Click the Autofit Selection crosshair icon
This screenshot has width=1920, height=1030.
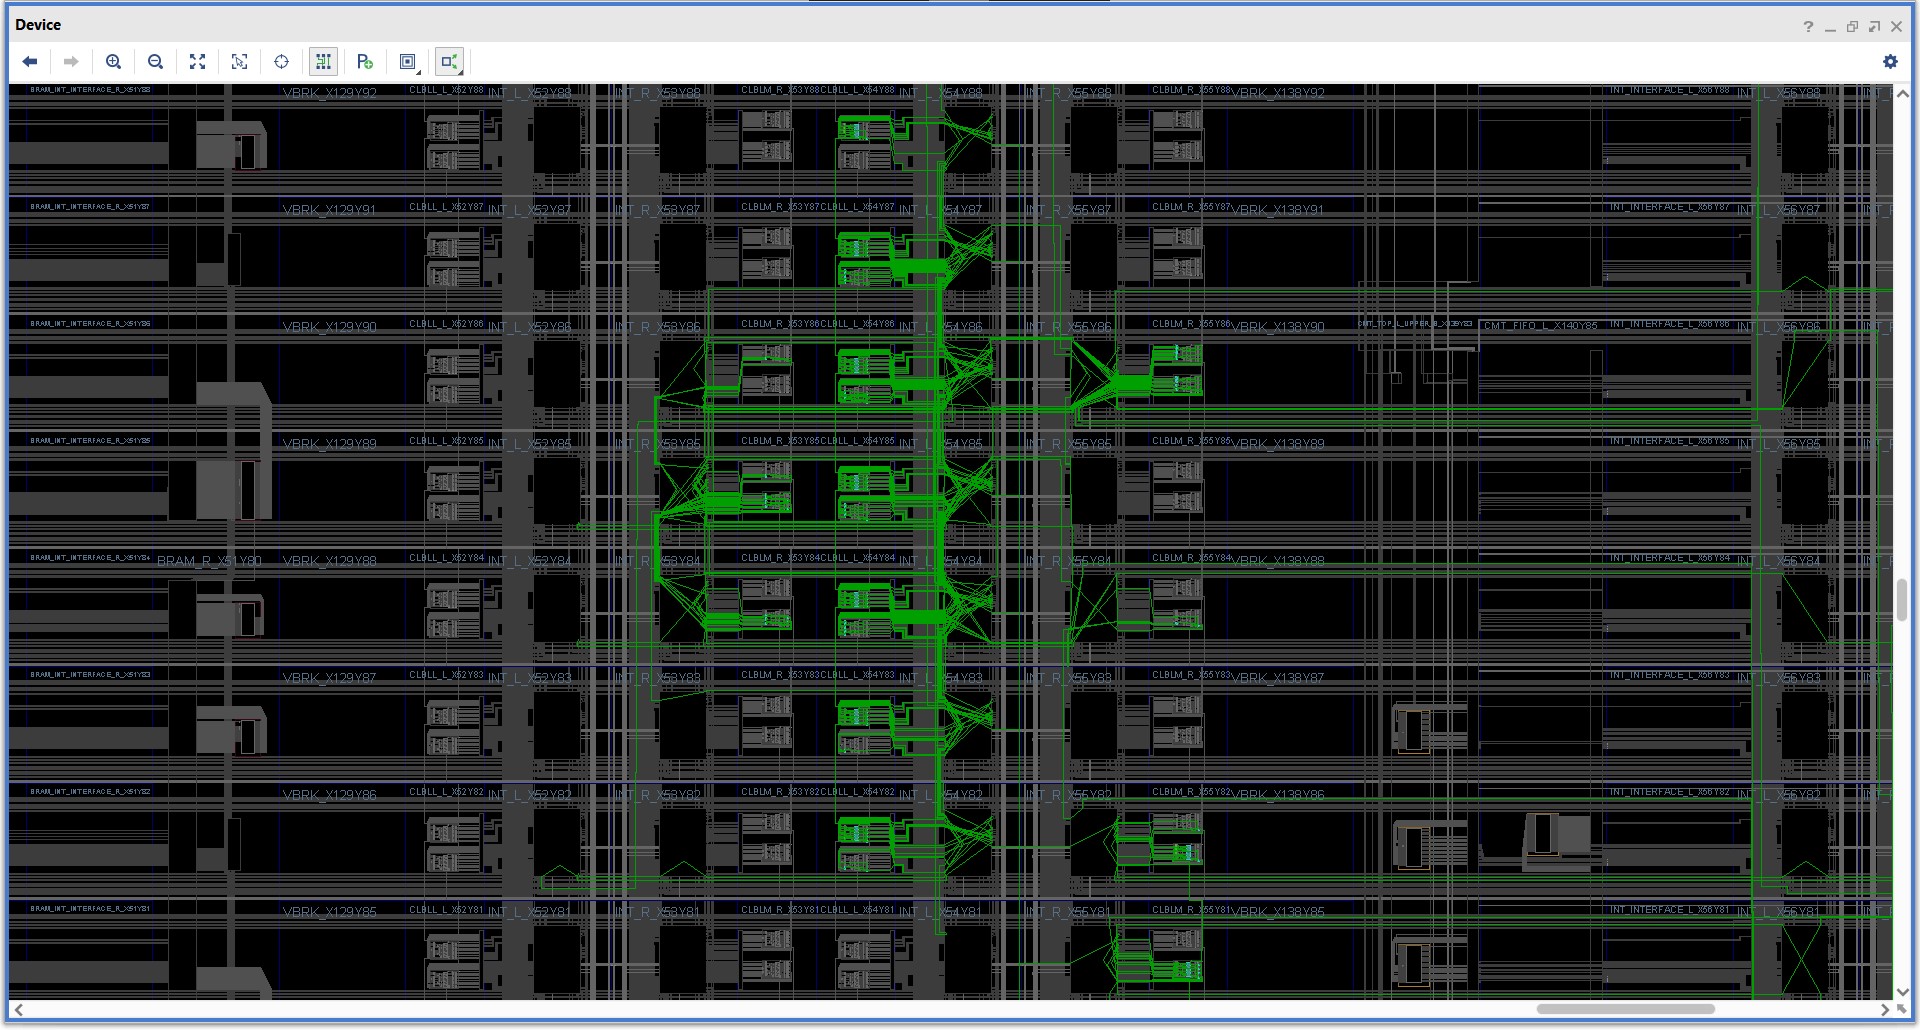(281, 61)
